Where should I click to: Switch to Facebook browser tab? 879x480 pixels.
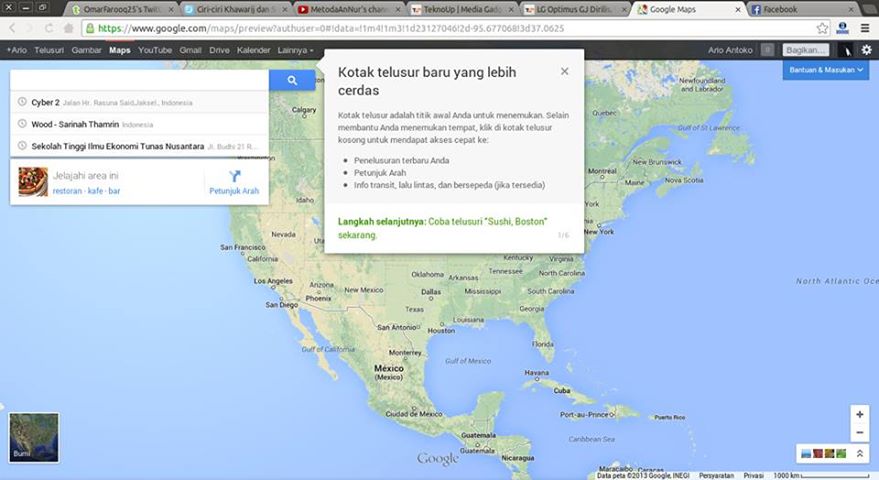tap(802, 10)
